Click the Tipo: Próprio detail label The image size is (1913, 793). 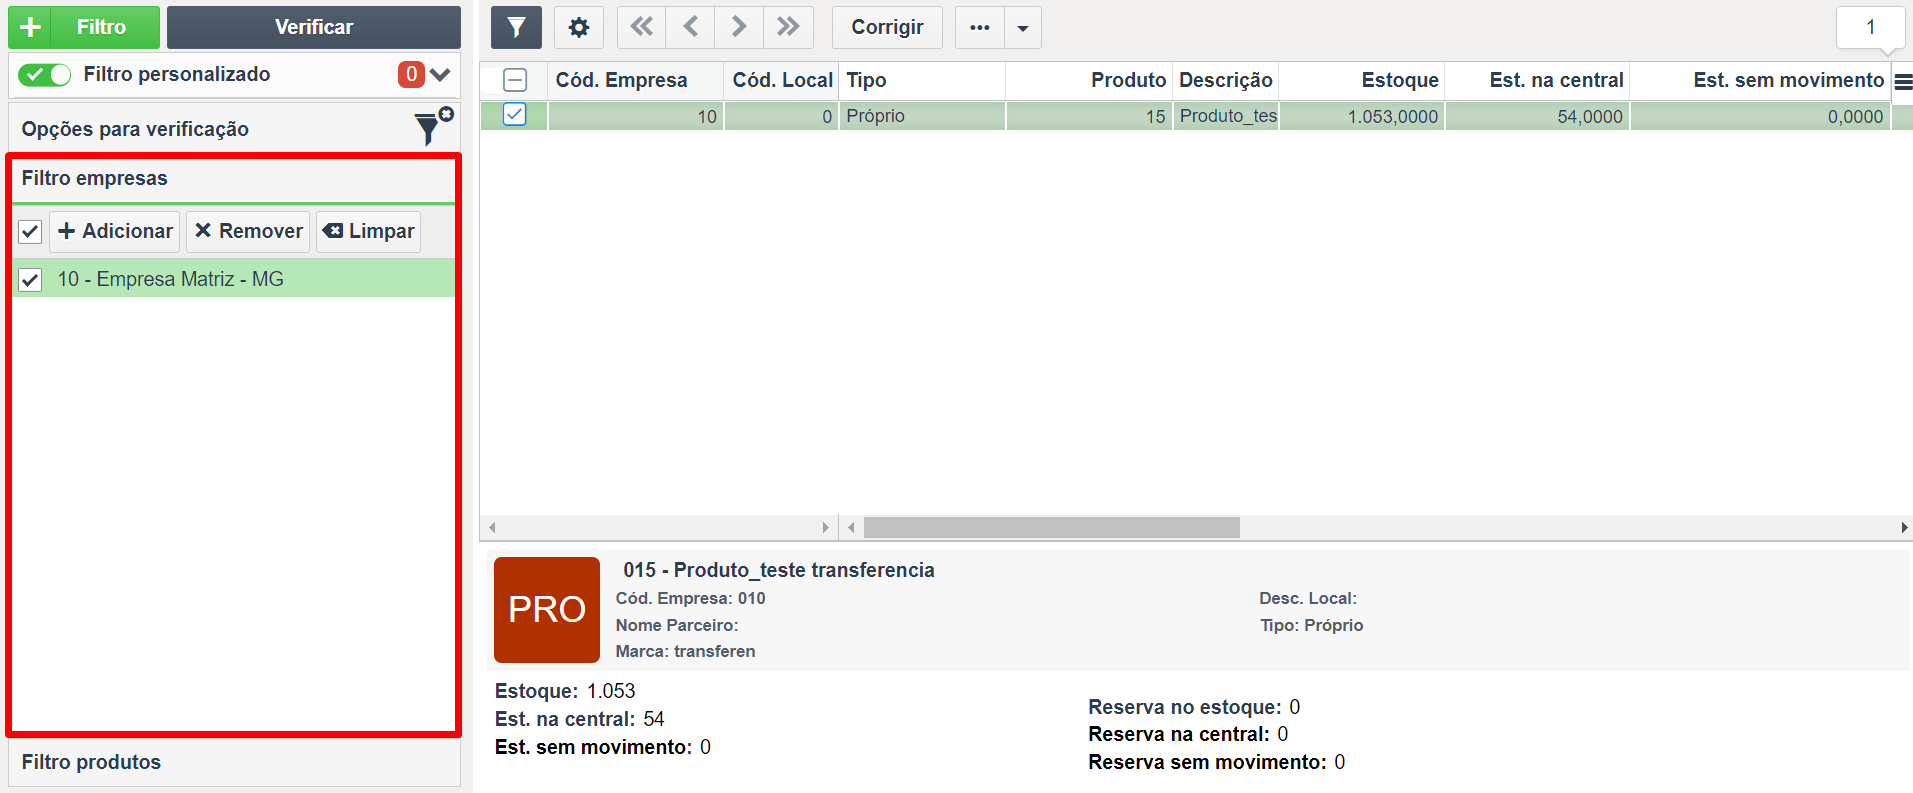[x=1312, y=625]
